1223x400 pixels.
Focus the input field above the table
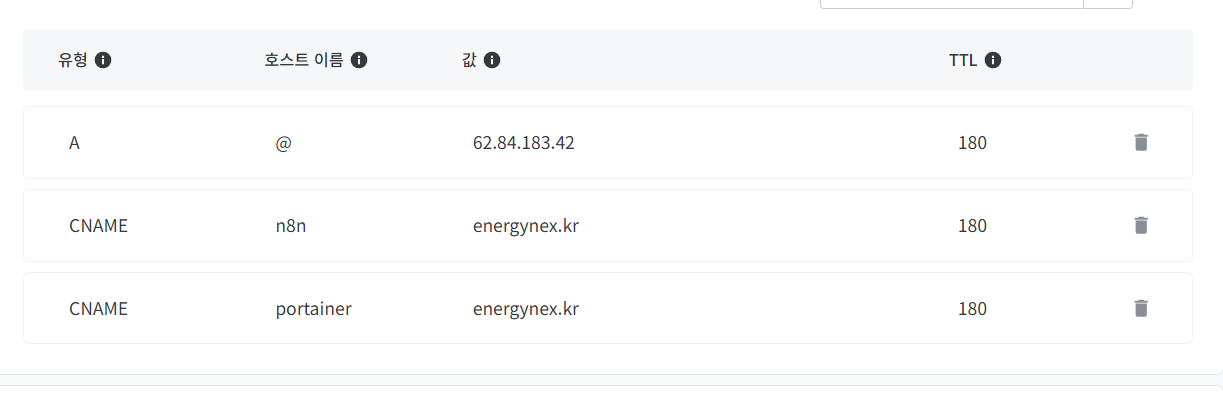point(950,3)
